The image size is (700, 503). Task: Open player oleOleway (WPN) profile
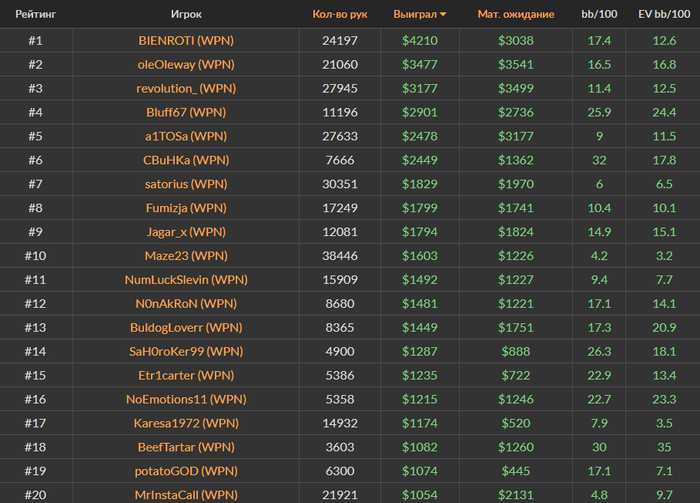tap(186, 65)
